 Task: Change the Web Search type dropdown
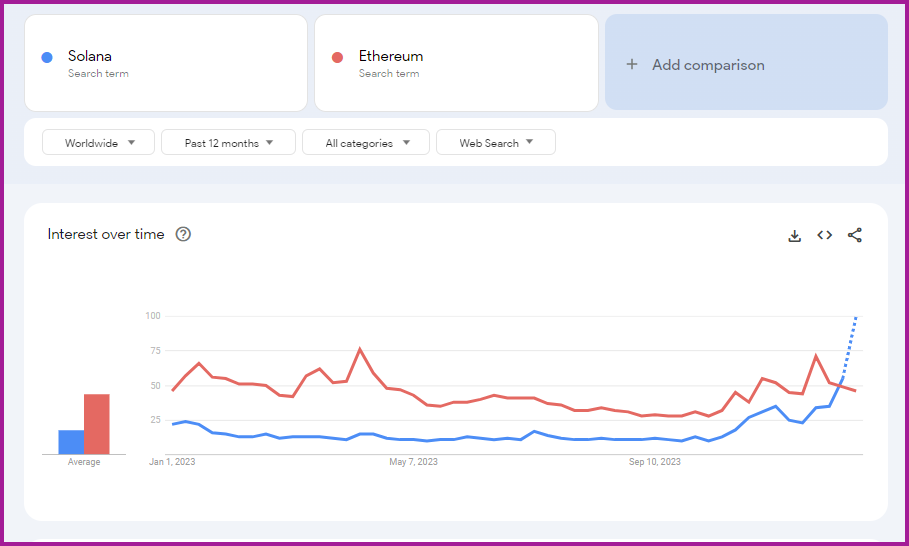(x=496, y=143)
